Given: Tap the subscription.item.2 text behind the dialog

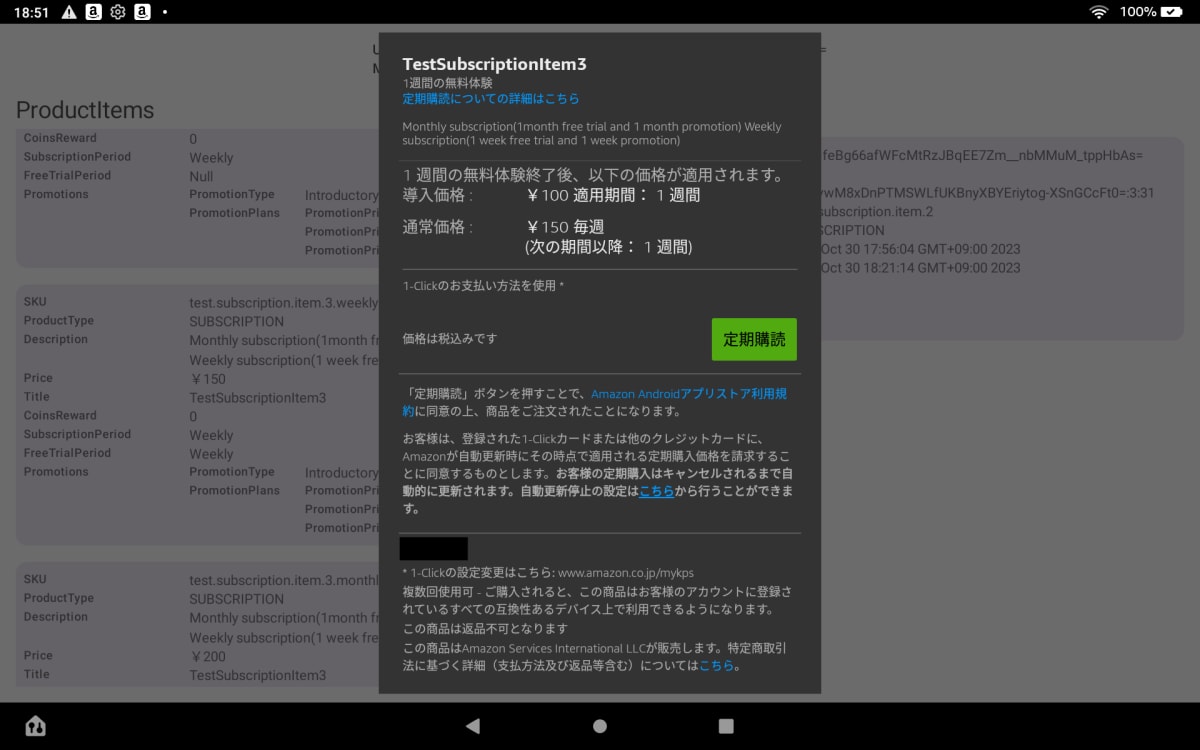Looking at the screenshot, I should coord(877,212).
